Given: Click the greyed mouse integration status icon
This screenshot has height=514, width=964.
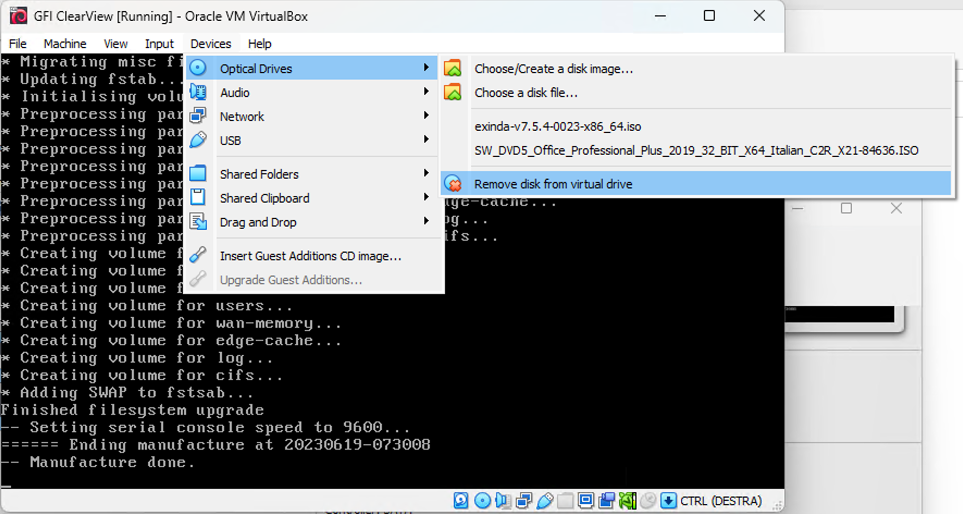Looking at the screenshot, I should coord(648,500).
